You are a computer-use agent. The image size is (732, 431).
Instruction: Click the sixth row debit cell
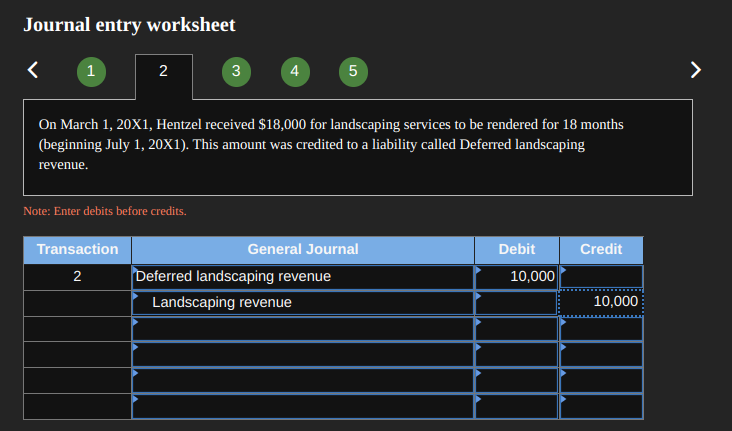516,406
